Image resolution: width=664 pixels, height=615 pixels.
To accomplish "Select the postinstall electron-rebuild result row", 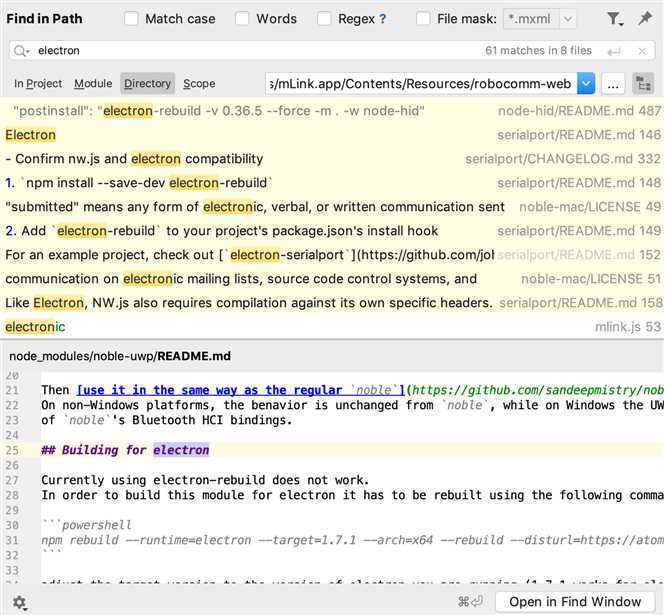I will [x=332, y=111].
